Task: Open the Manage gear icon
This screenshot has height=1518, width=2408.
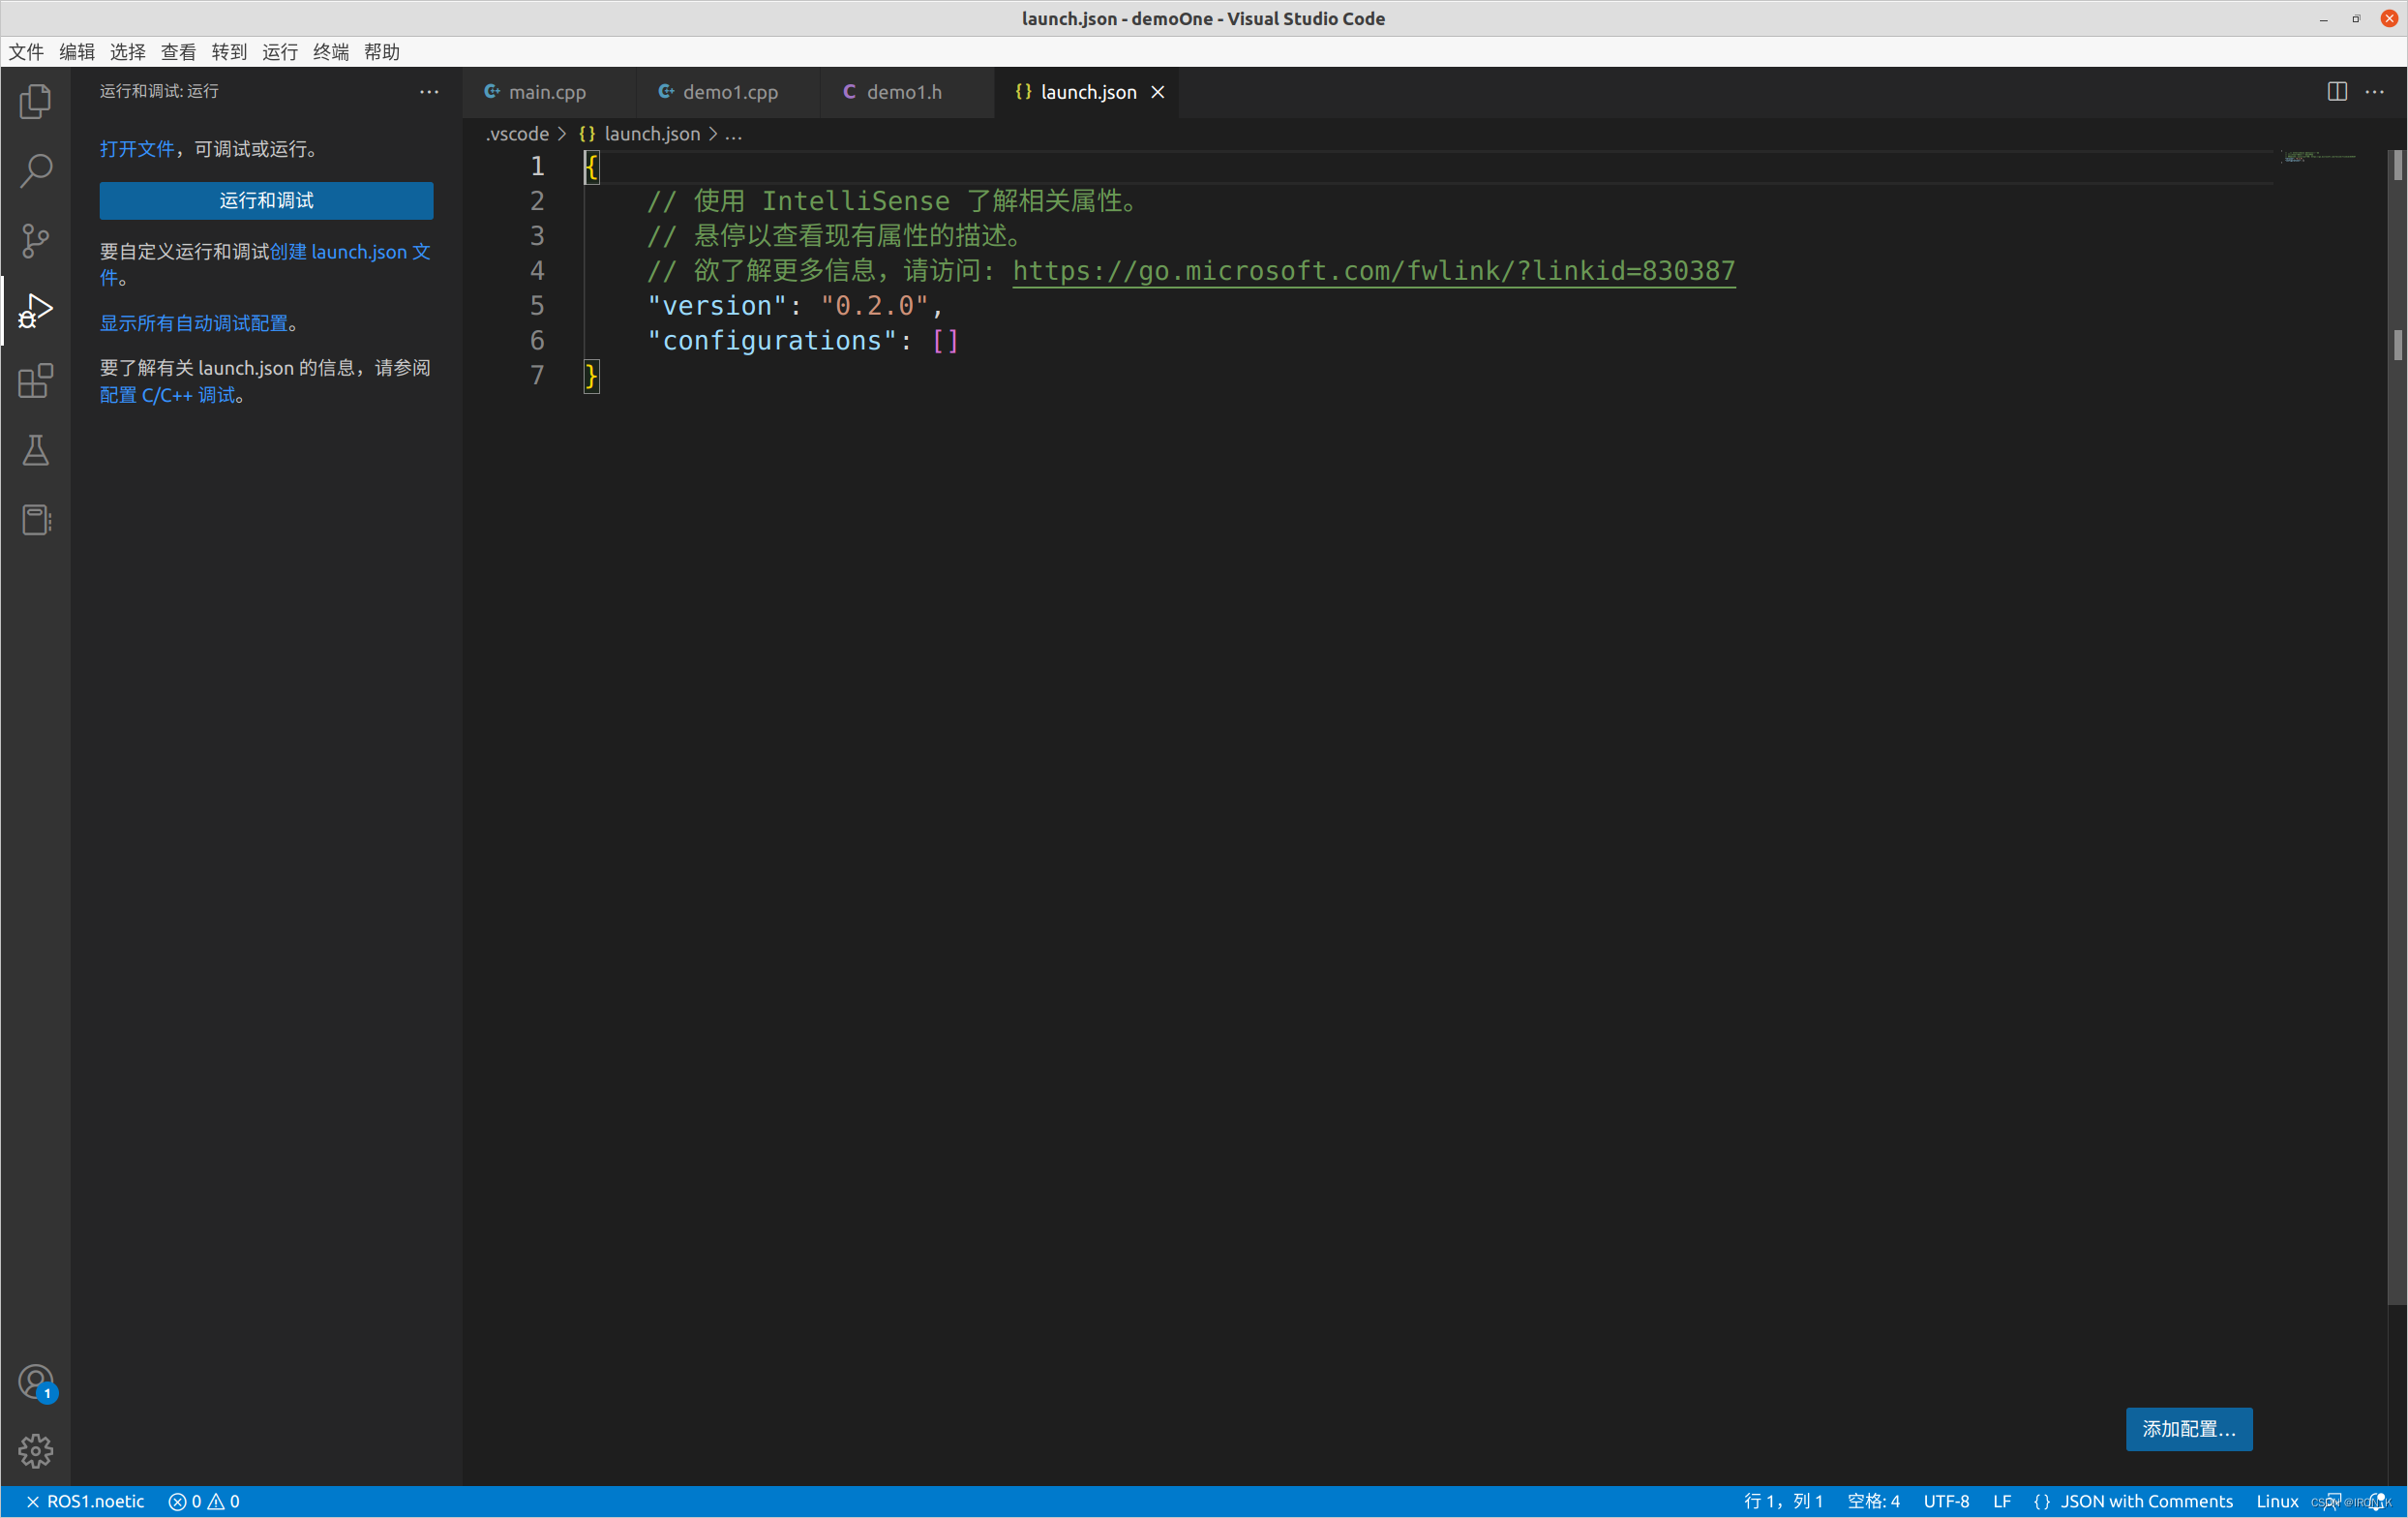Action: 36,1451
